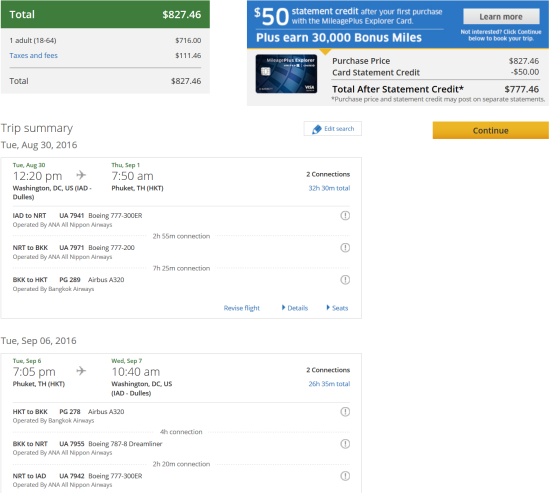The image size is (550, 493).
Task: Click the airplane arrow icon in return flight
Action: point(81,371)
